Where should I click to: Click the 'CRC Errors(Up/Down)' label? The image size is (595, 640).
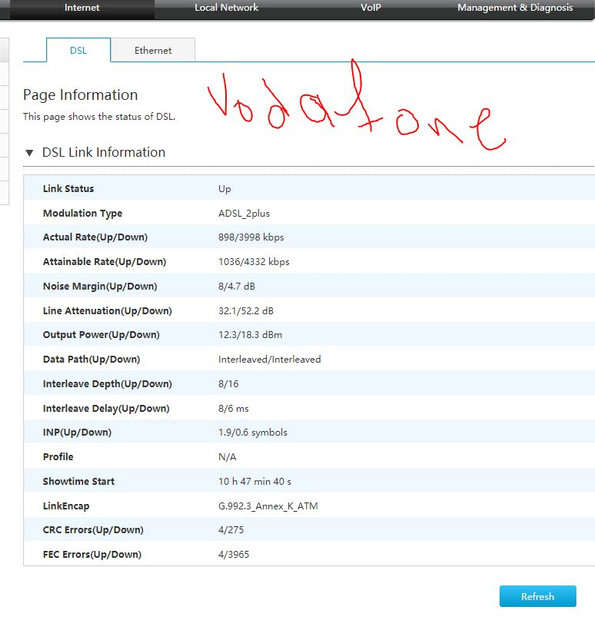point(93,530)
